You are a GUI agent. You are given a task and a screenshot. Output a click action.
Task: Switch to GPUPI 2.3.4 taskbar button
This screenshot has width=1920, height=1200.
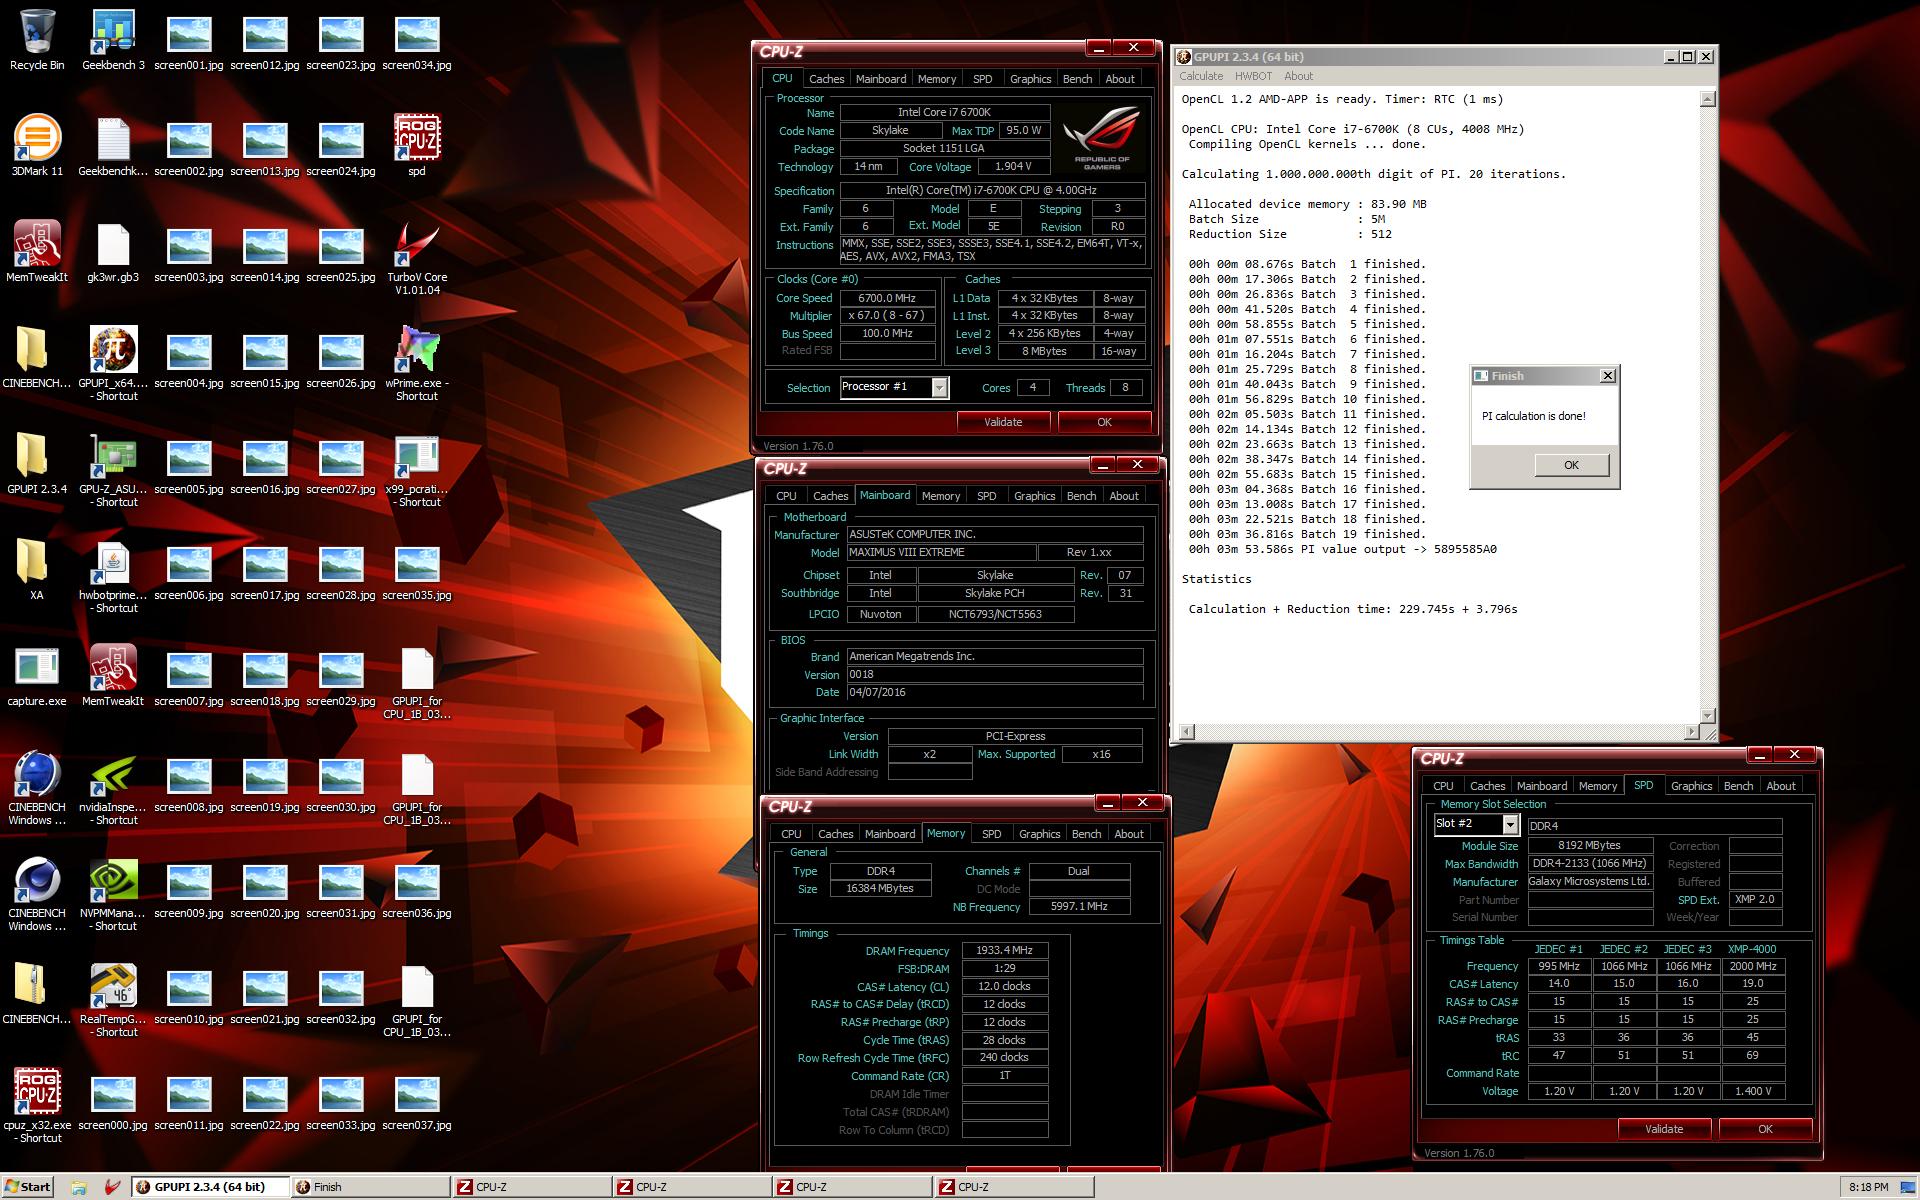click(209, 1187)
